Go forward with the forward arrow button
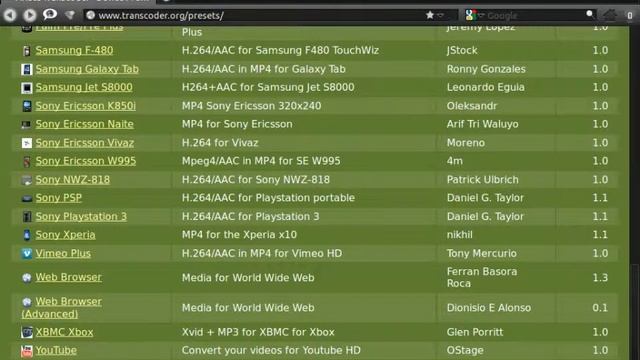Screen dimensions: 640x360 coord(29,15)
